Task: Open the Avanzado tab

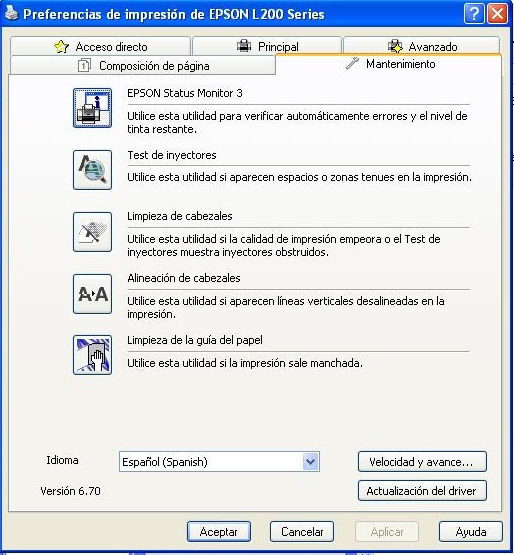Action: 422,46
